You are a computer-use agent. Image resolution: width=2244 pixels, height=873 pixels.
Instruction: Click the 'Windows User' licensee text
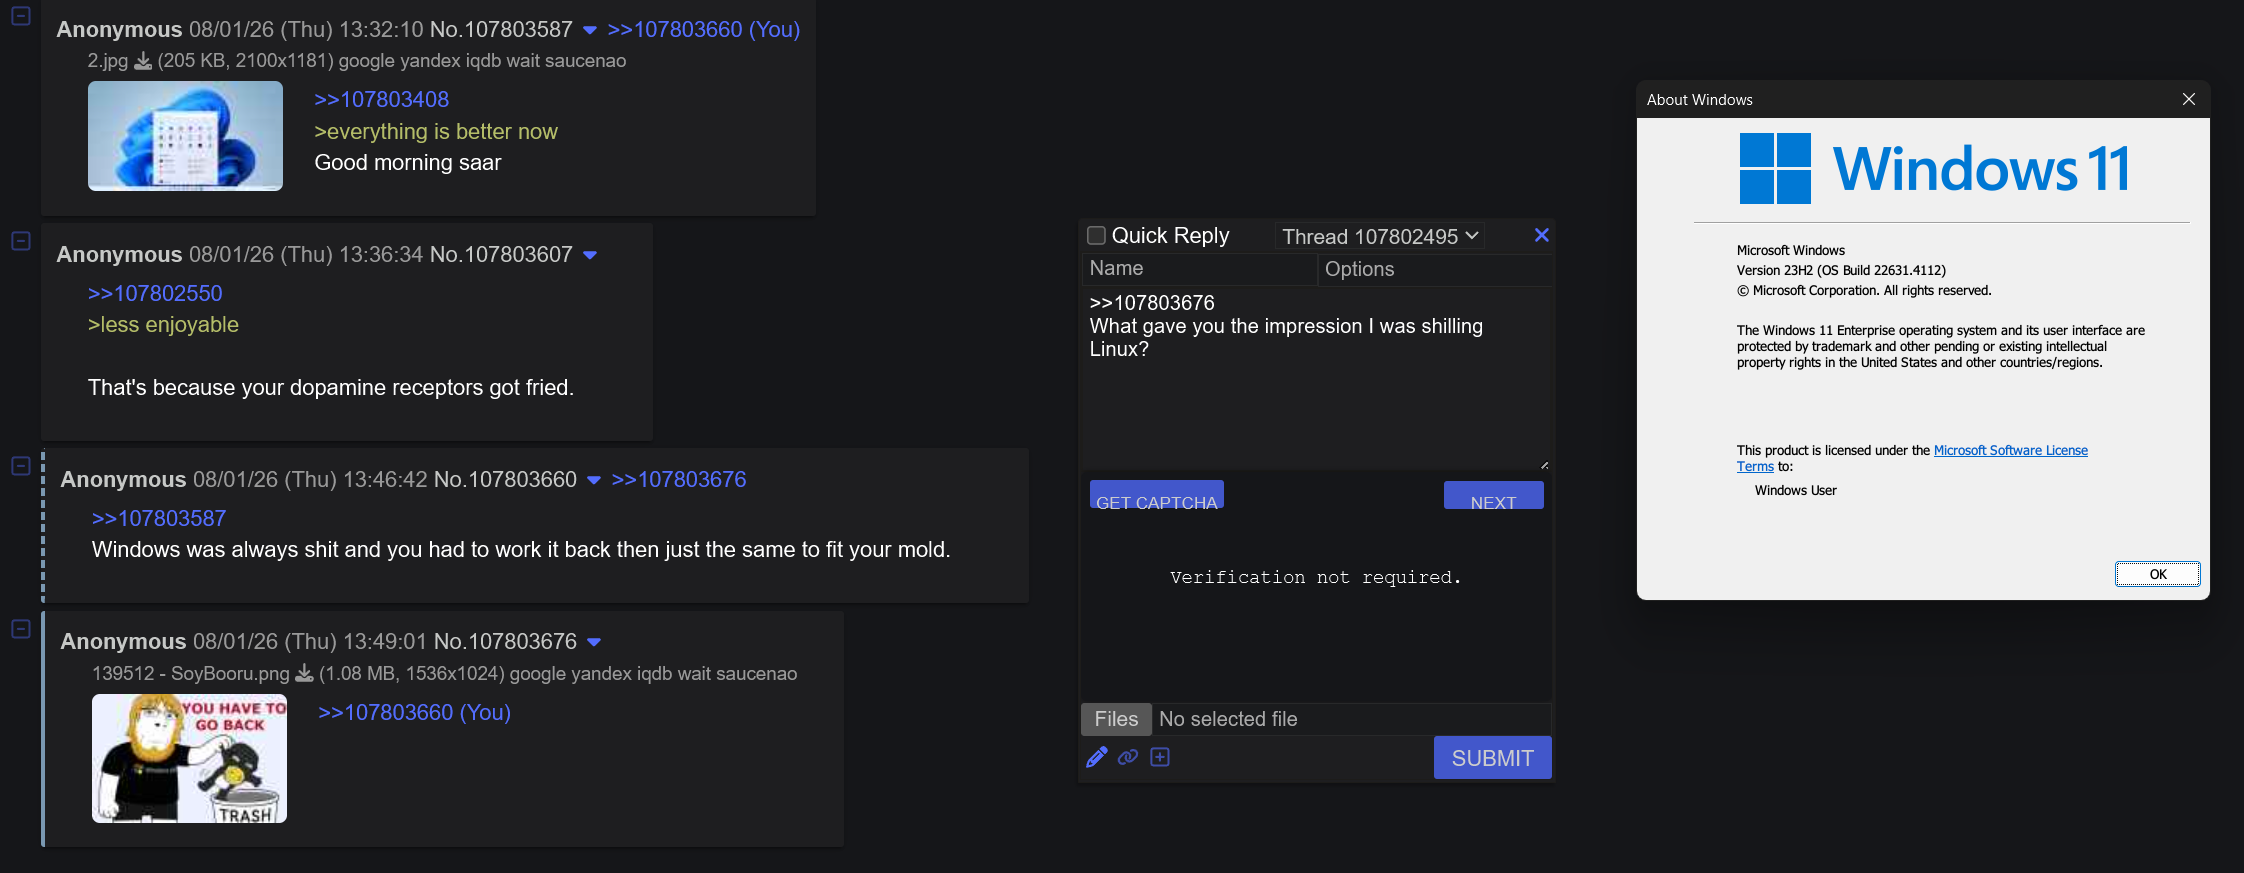tap(1796, 491)
